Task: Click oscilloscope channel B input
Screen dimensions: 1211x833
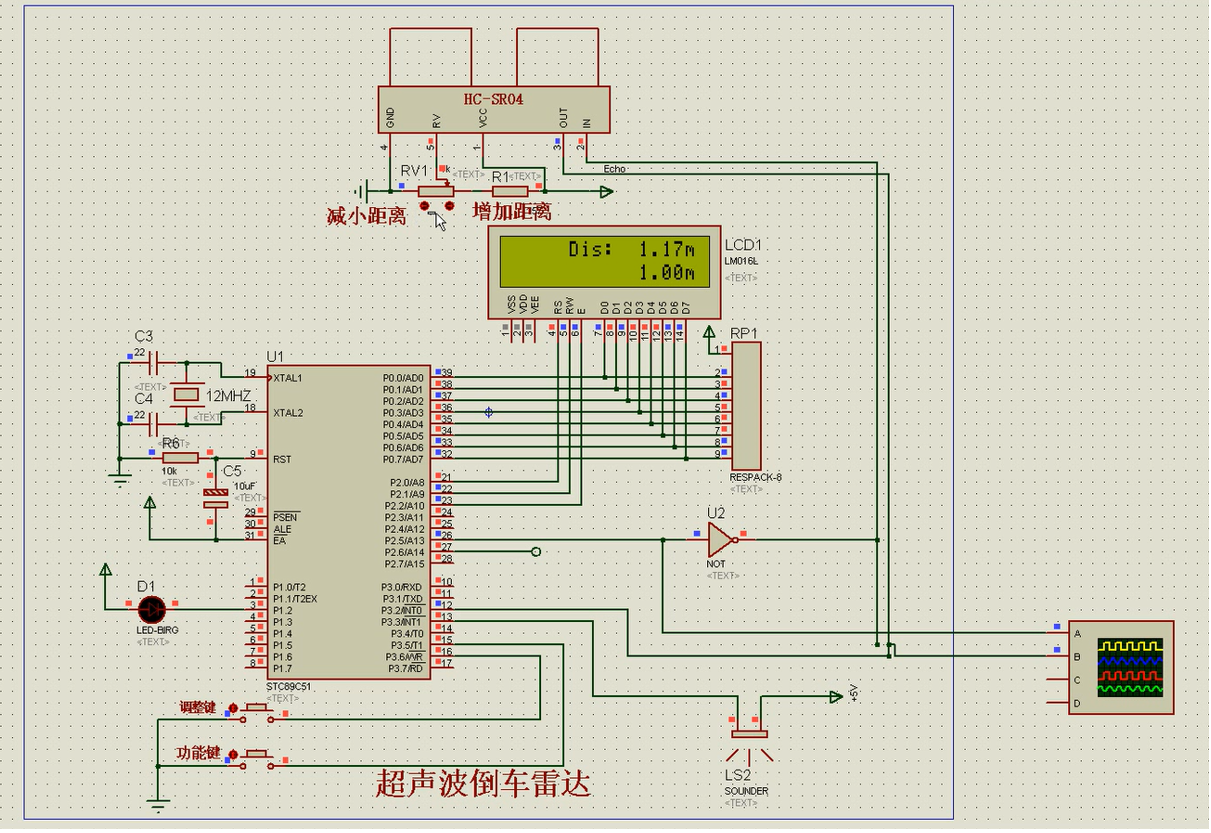Action: point(1077,657)
